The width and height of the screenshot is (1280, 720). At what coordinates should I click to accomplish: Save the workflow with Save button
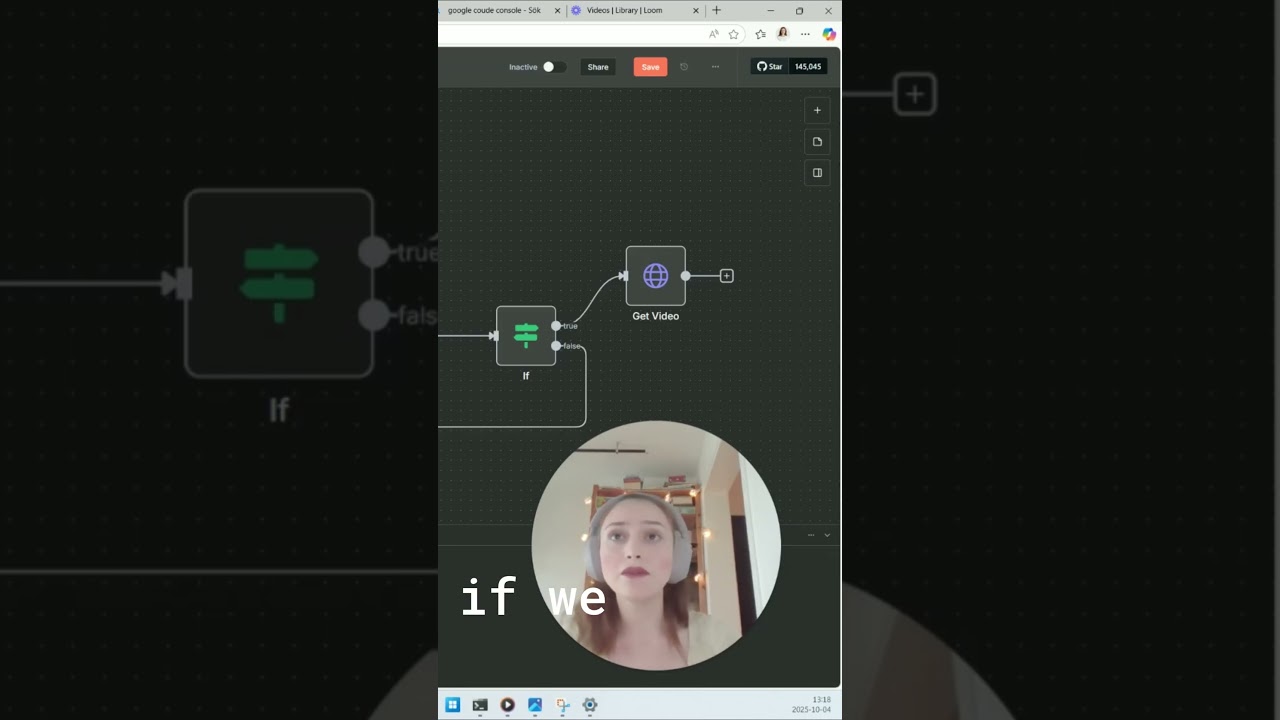coord(650,67)
